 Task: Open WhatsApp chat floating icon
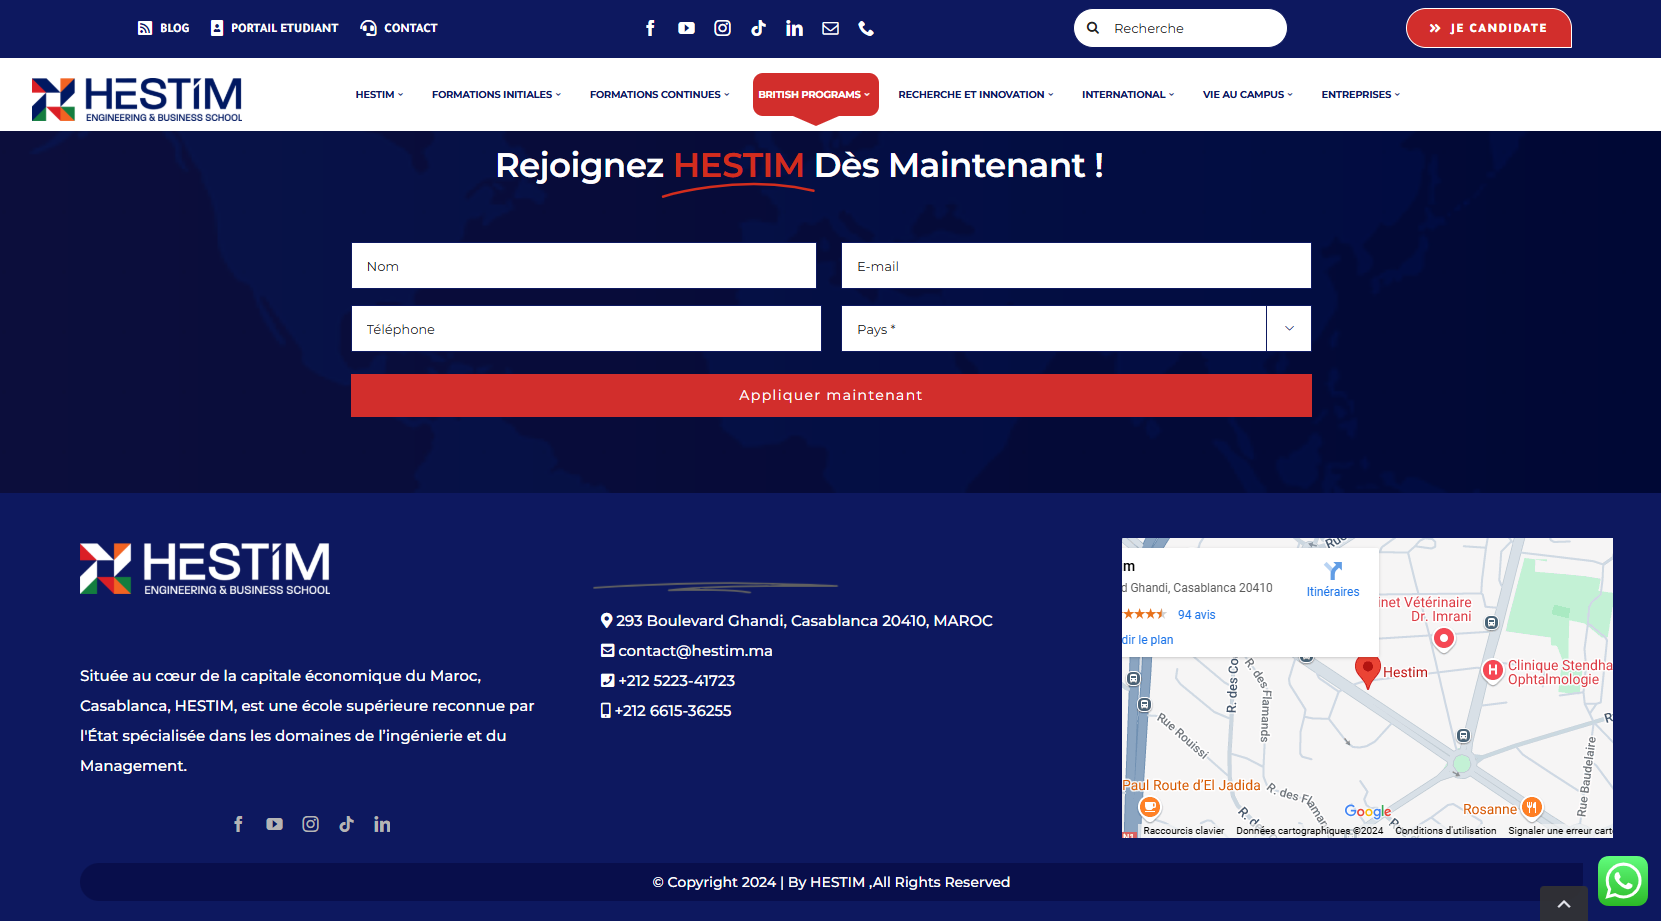click(1622, 881)
